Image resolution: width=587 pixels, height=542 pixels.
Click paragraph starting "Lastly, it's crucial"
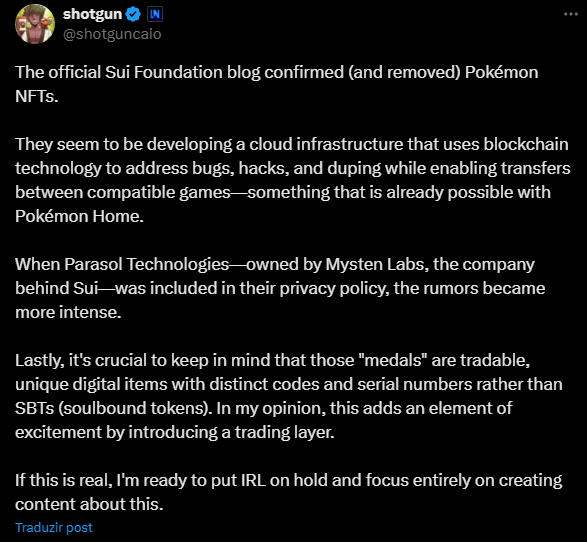click(x=289, y=396)
